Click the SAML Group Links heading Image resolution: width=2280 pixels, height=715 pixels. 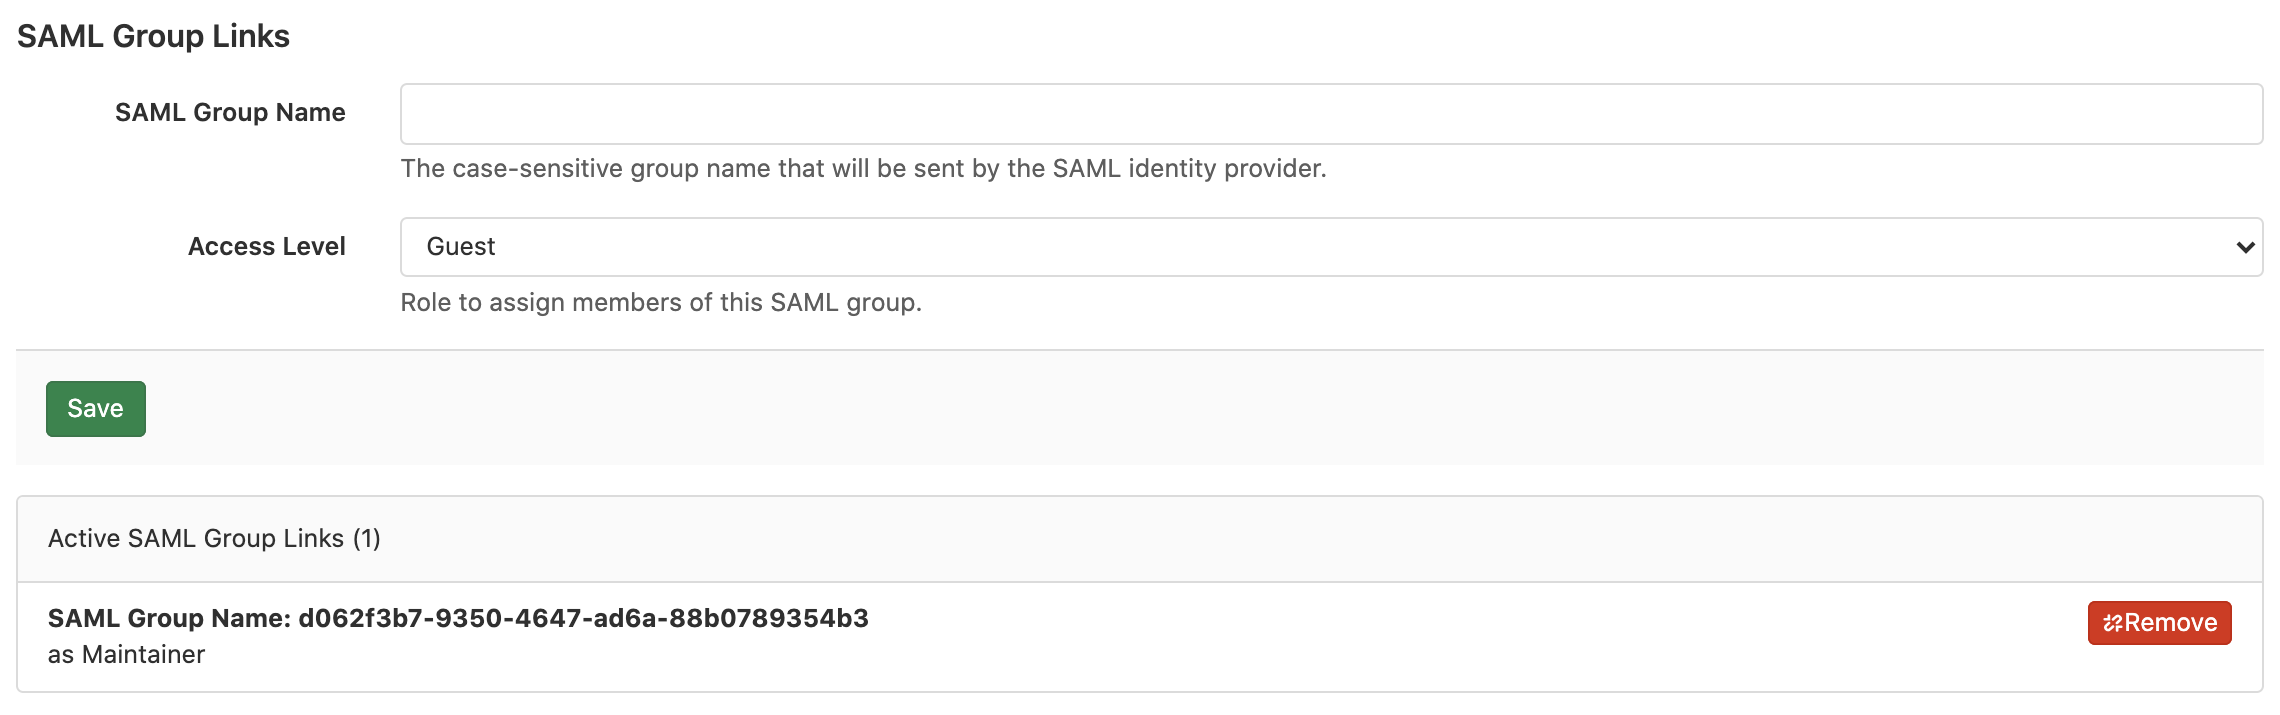[152, 36]
